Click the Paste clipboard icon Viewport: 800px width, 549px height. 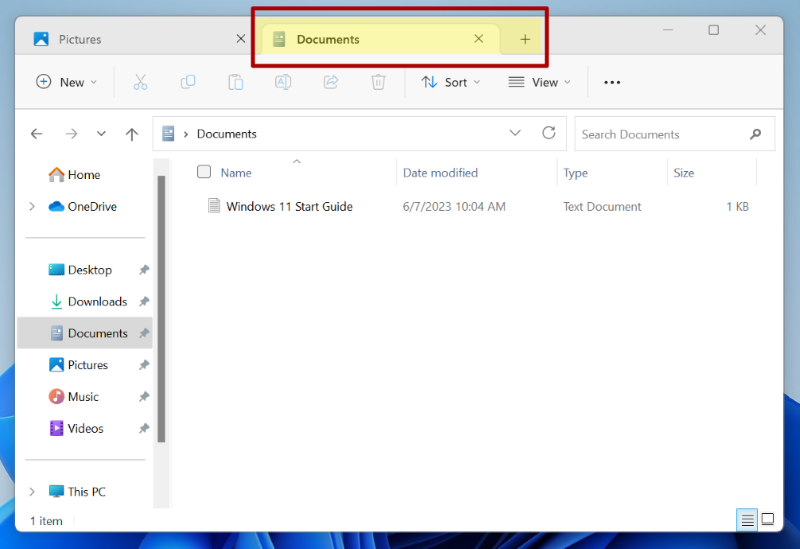tap(235, 82)
